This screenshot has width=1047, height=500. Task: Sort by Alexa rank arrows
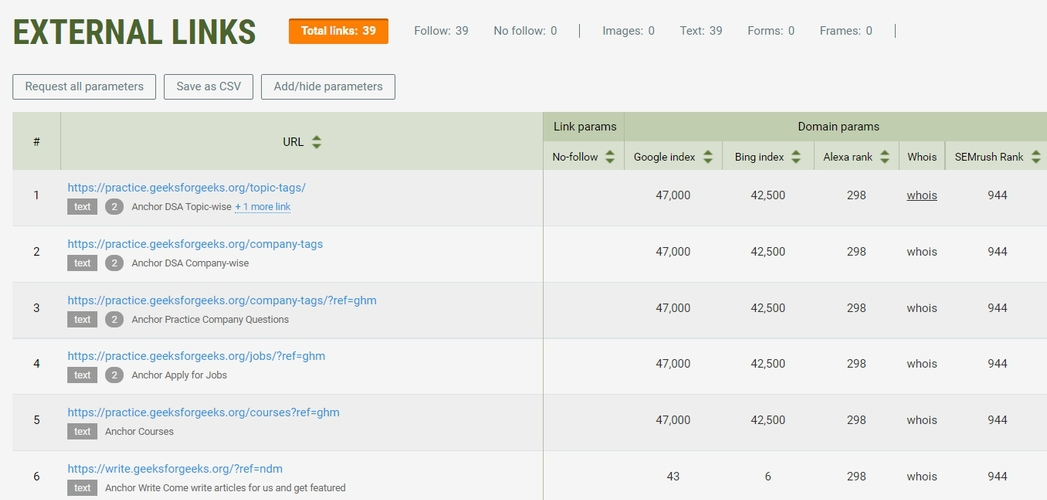point(884,157)
